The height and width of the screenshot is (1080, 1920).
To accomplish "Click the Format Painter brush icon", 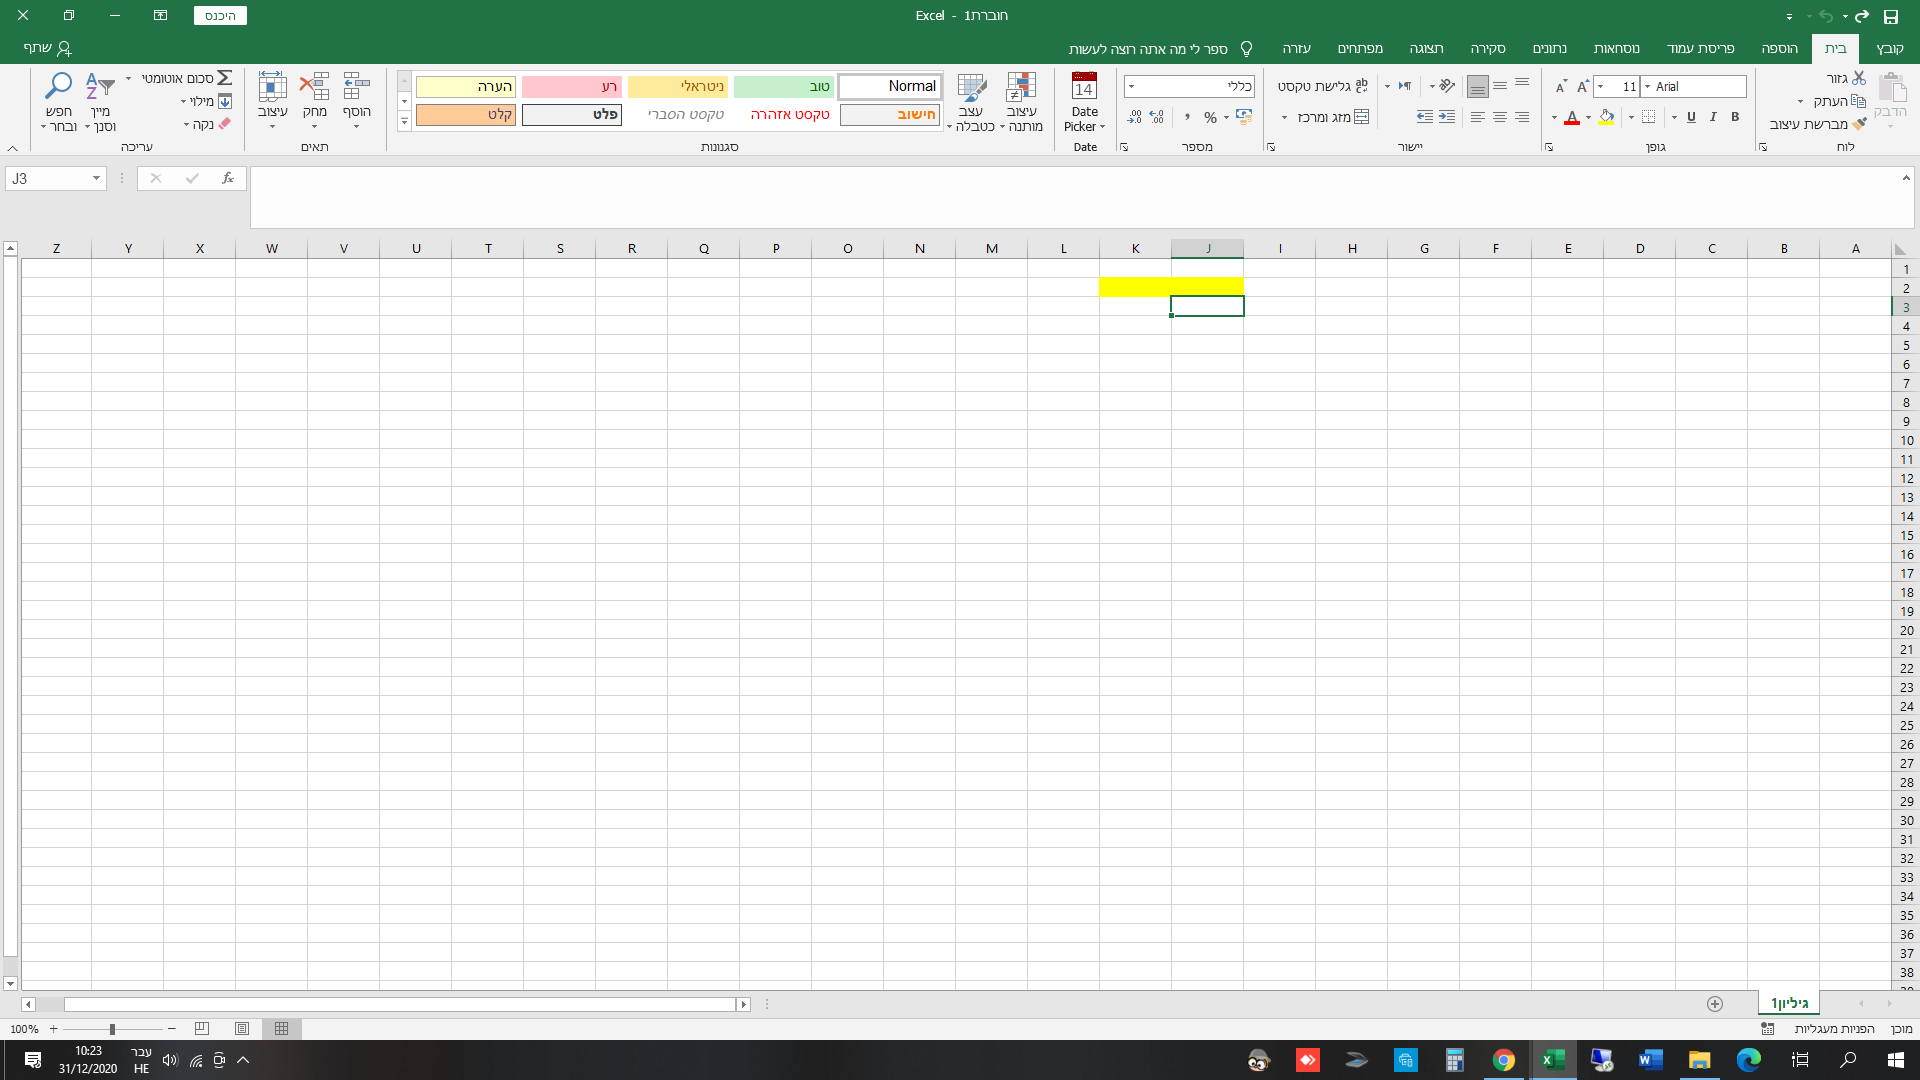I will 1859,124.
